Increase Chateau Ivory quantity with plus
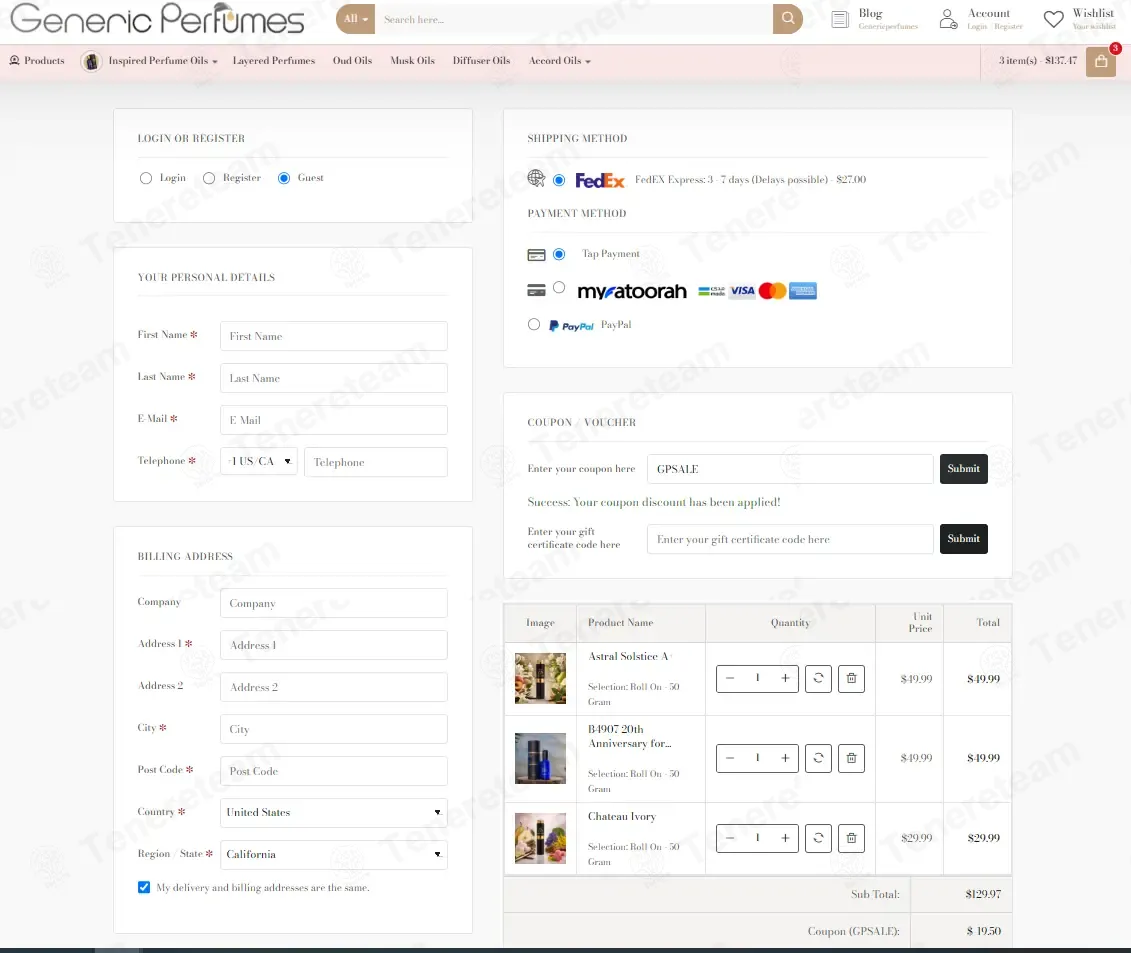Image resolution: width=1131 pixels, height=953 pixels. pos(785,838)
